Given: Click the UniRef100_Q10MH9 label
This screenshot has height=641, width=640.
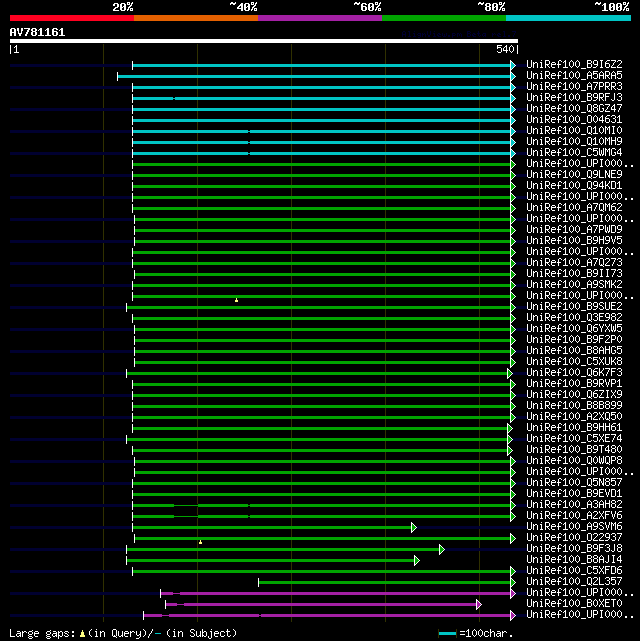Looking at the screenshot, I should tap(574, 141).
